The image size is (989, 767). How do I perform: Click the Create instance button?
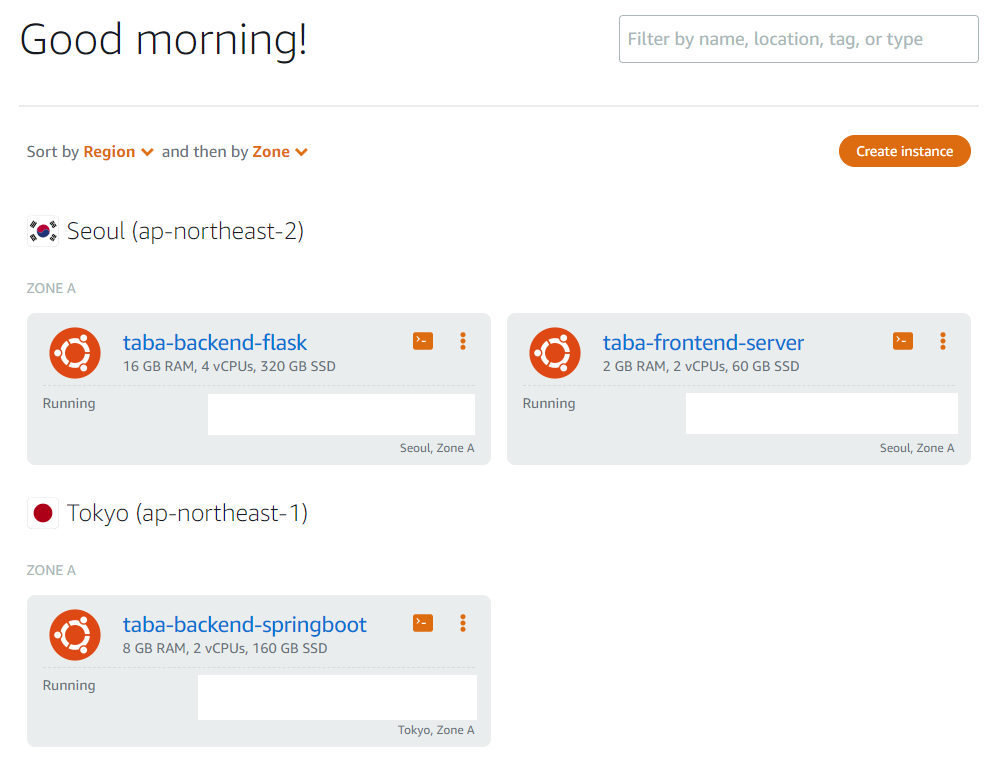[904, 151]
